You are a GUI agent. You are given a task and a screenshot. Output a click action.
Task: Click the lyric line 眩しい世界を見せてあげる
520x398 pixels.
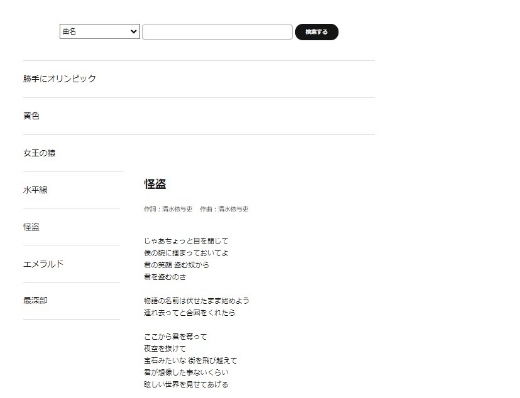pyautogui.click(x=186, y=384)
